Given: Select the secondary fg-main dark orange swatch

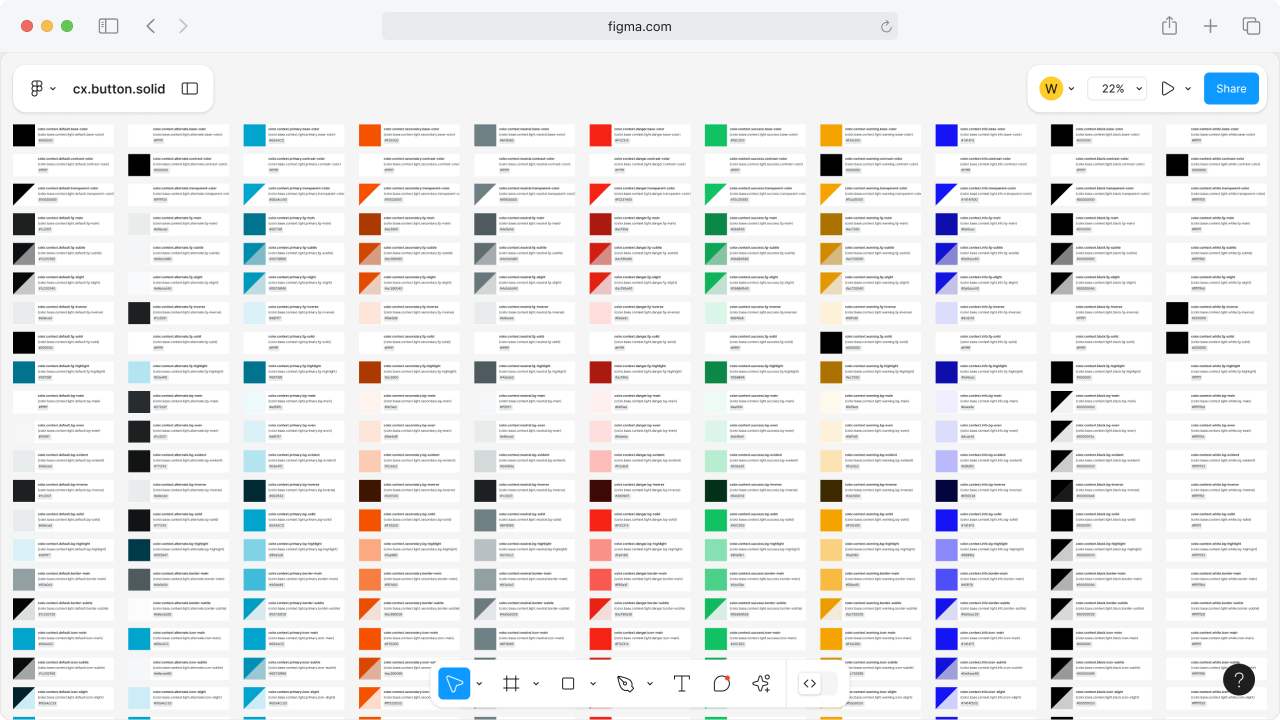Looking at the screenshot, I should click(370, 224).
